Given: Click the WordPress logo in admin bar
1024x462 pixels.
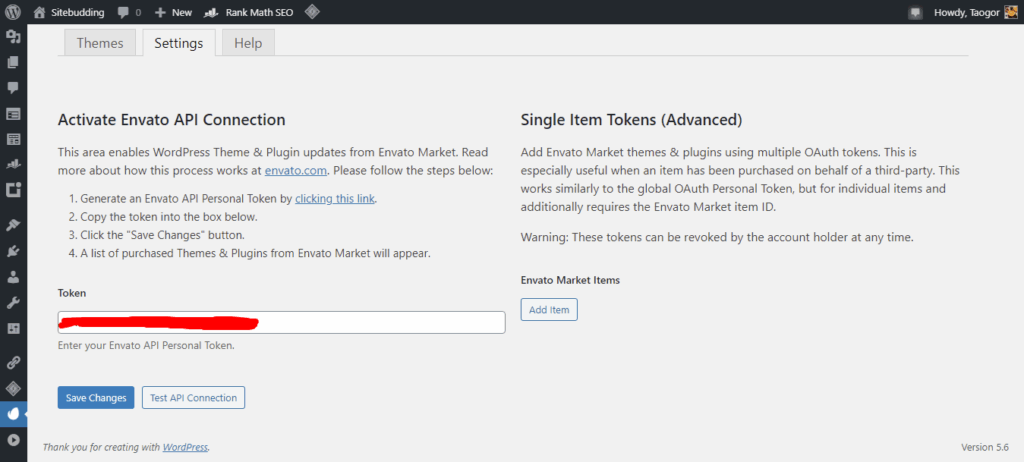Looking at the screenshot, I should (x=13, y=12).
